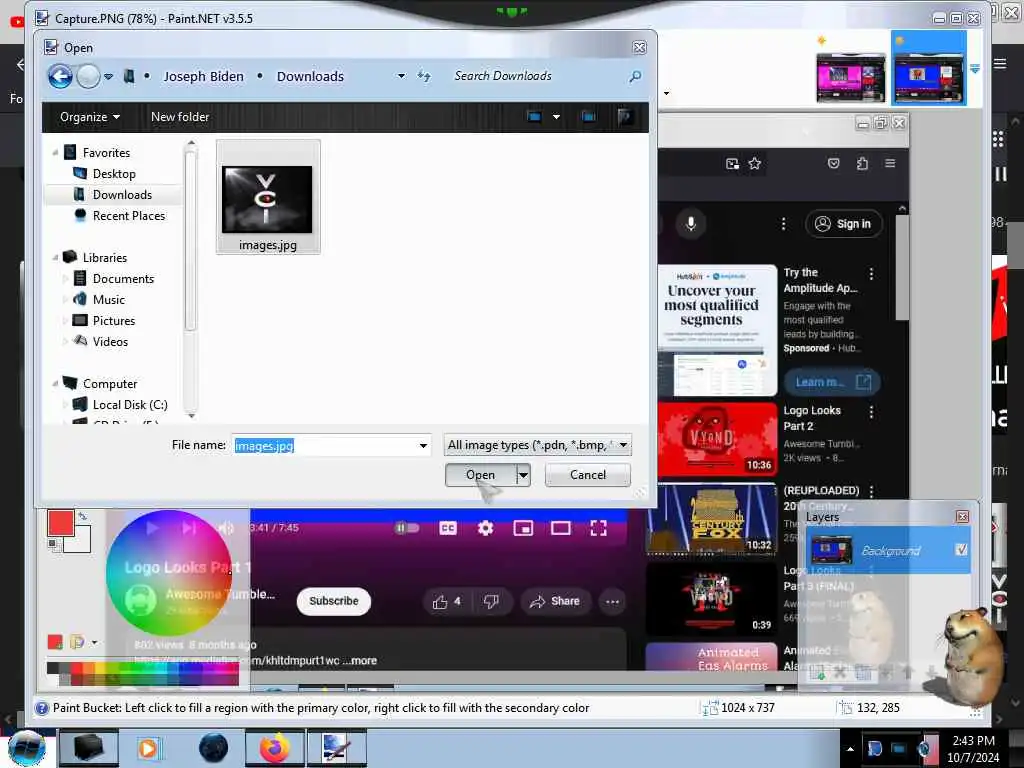The width and height of the screenshot is (1024, 768).
Task: Open Windows Media Player from taskbar
Action: 148,748
